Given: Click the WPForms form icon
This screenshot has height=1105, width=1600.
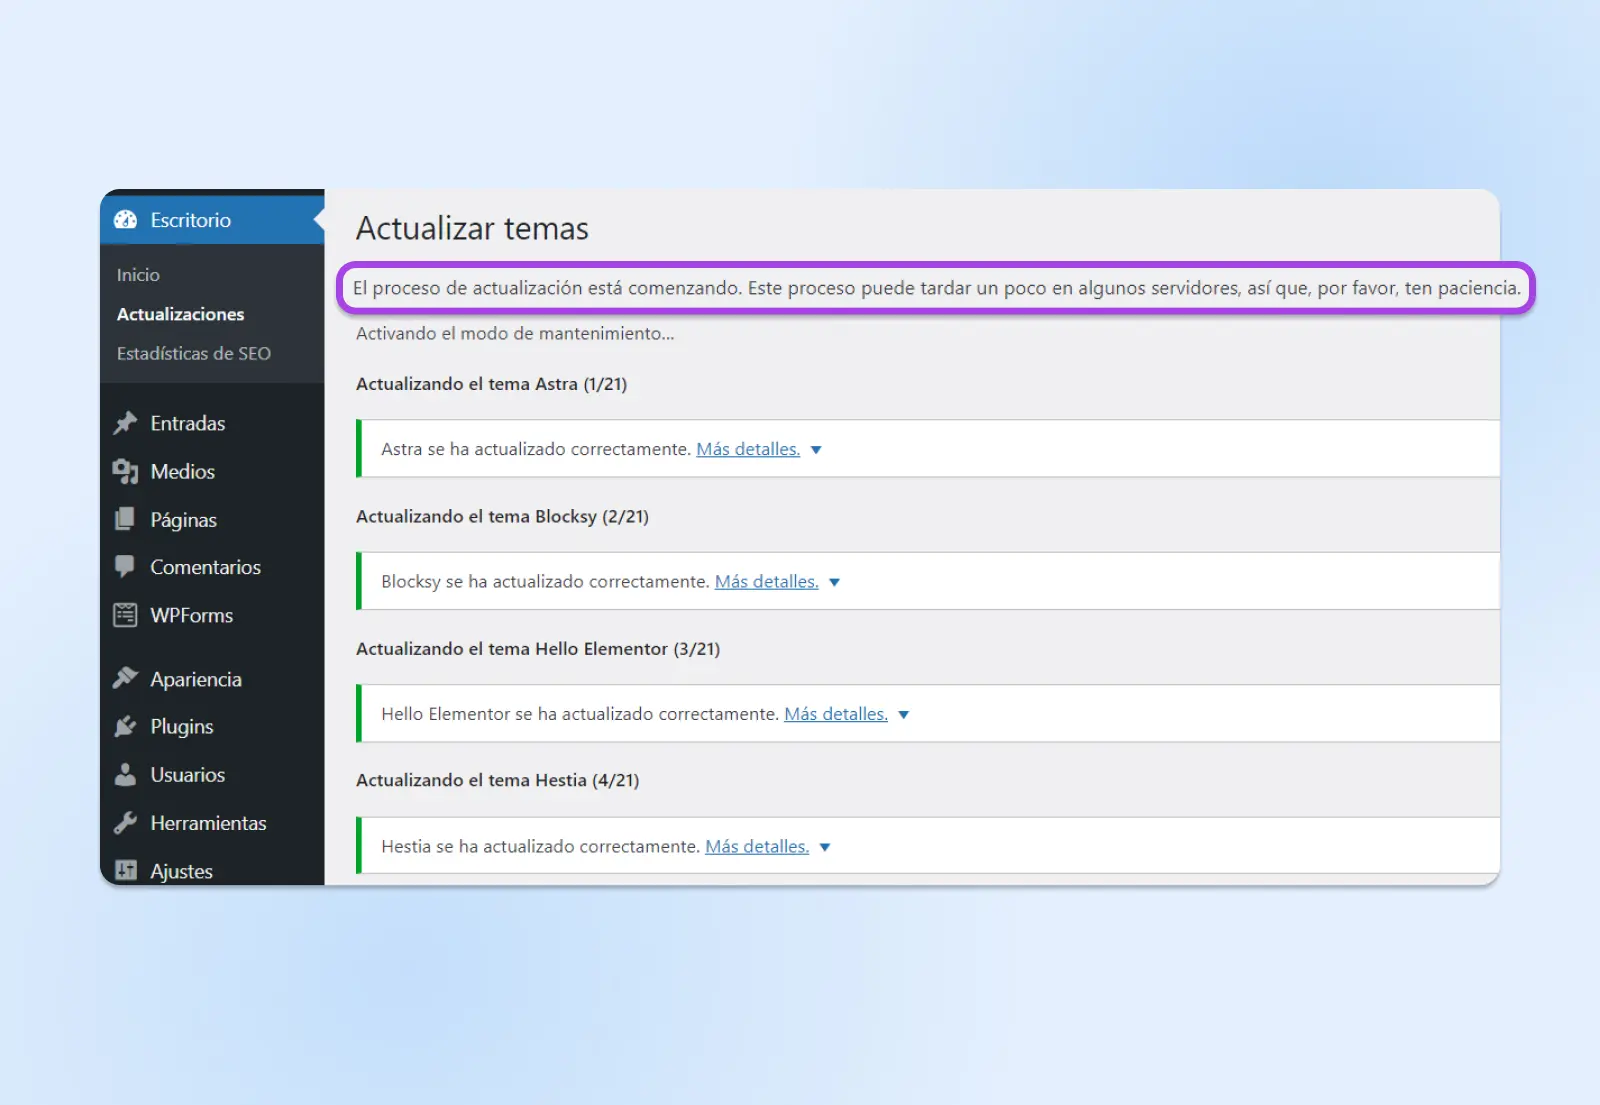Looking at the screenshot, I should [125, 615].
